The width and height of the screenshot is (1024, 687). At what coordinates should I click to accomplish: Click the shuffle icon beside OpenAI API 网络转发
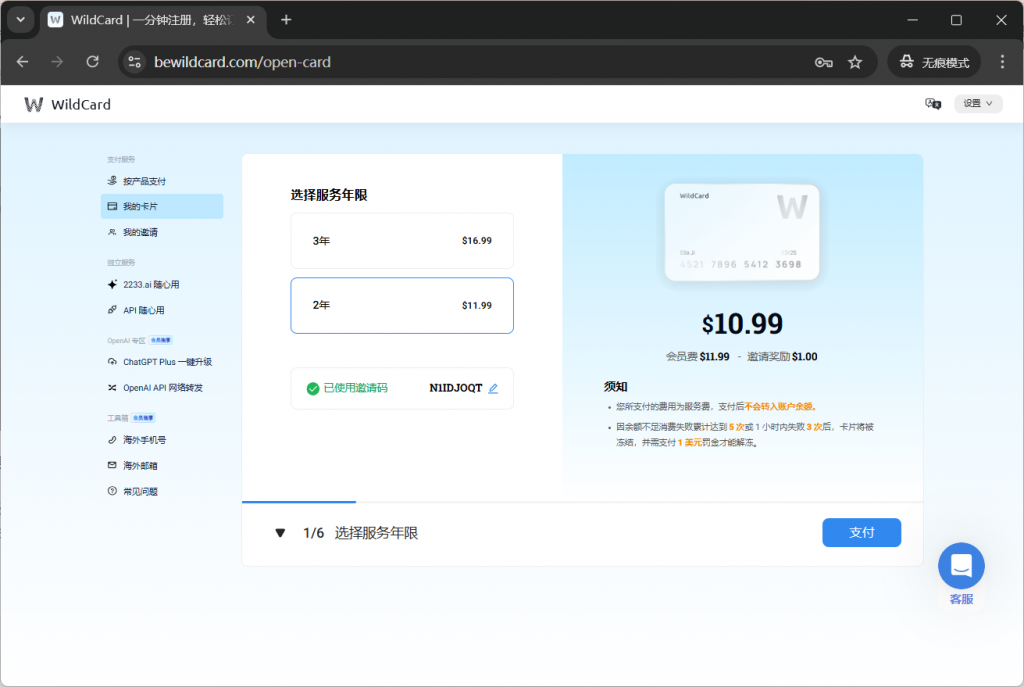click(x=112, y=388)
